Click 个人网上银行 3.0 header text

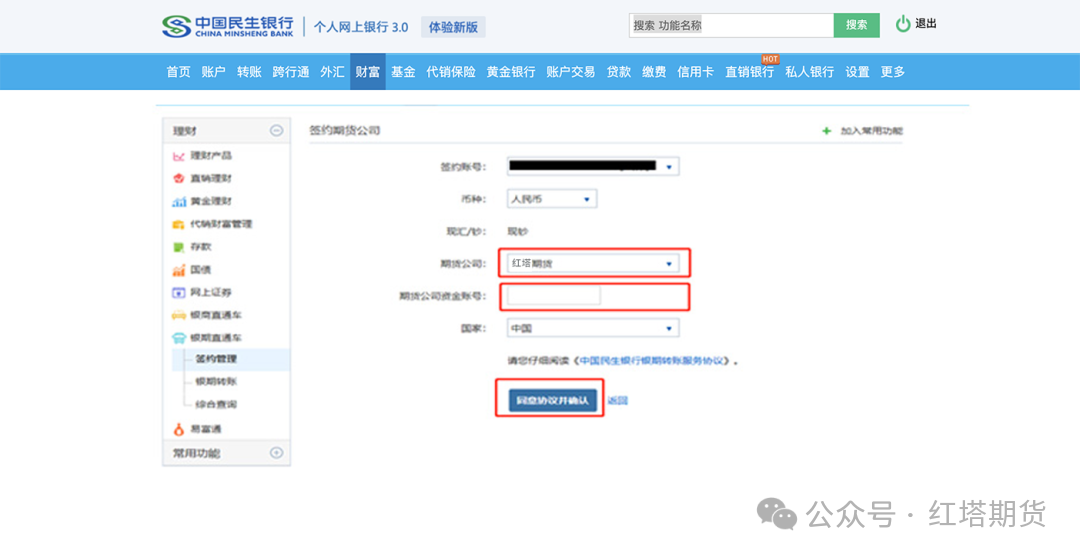[x=361, y=28]
